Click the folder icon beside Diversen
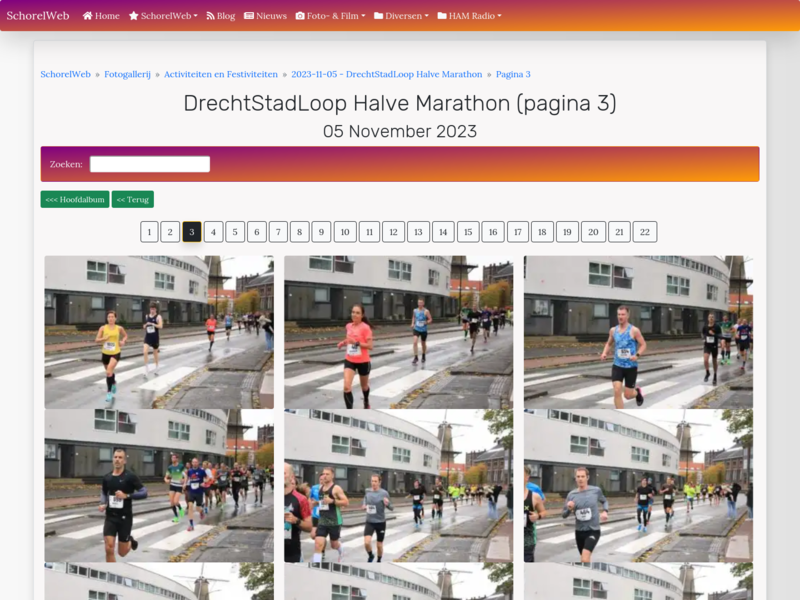 (x=379, y=16)
